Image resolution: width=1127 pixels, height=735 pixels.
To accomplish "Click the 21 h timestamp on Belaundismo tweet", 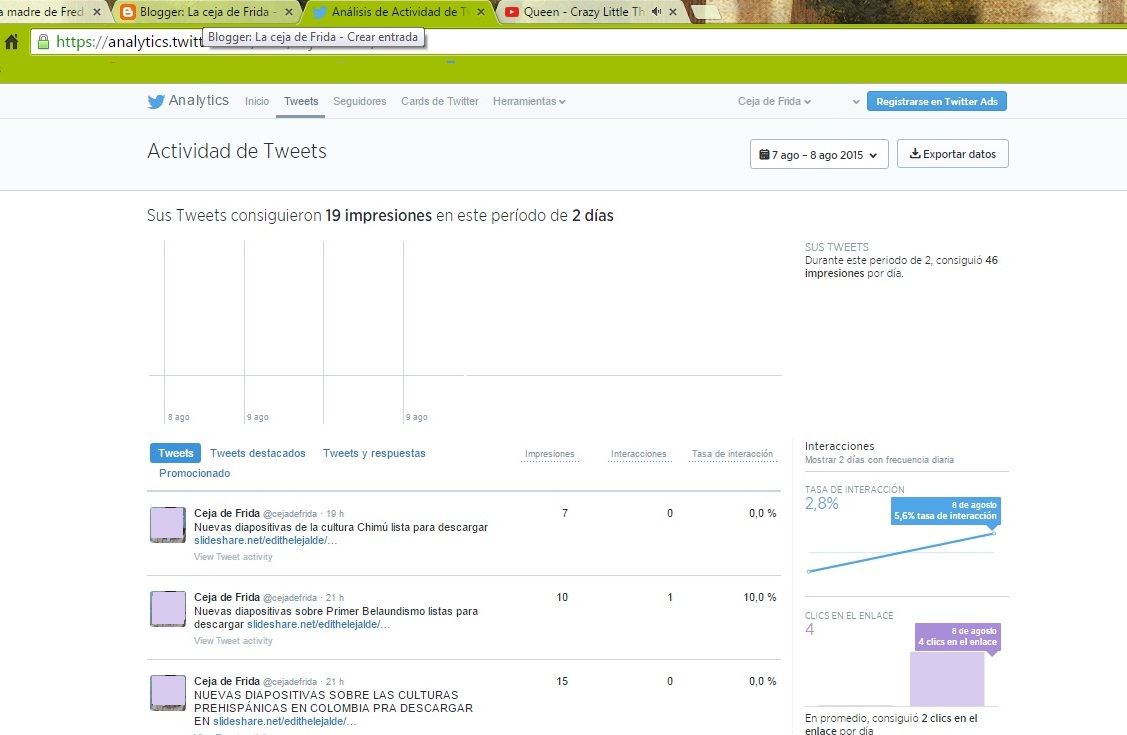I will (335, 598).
